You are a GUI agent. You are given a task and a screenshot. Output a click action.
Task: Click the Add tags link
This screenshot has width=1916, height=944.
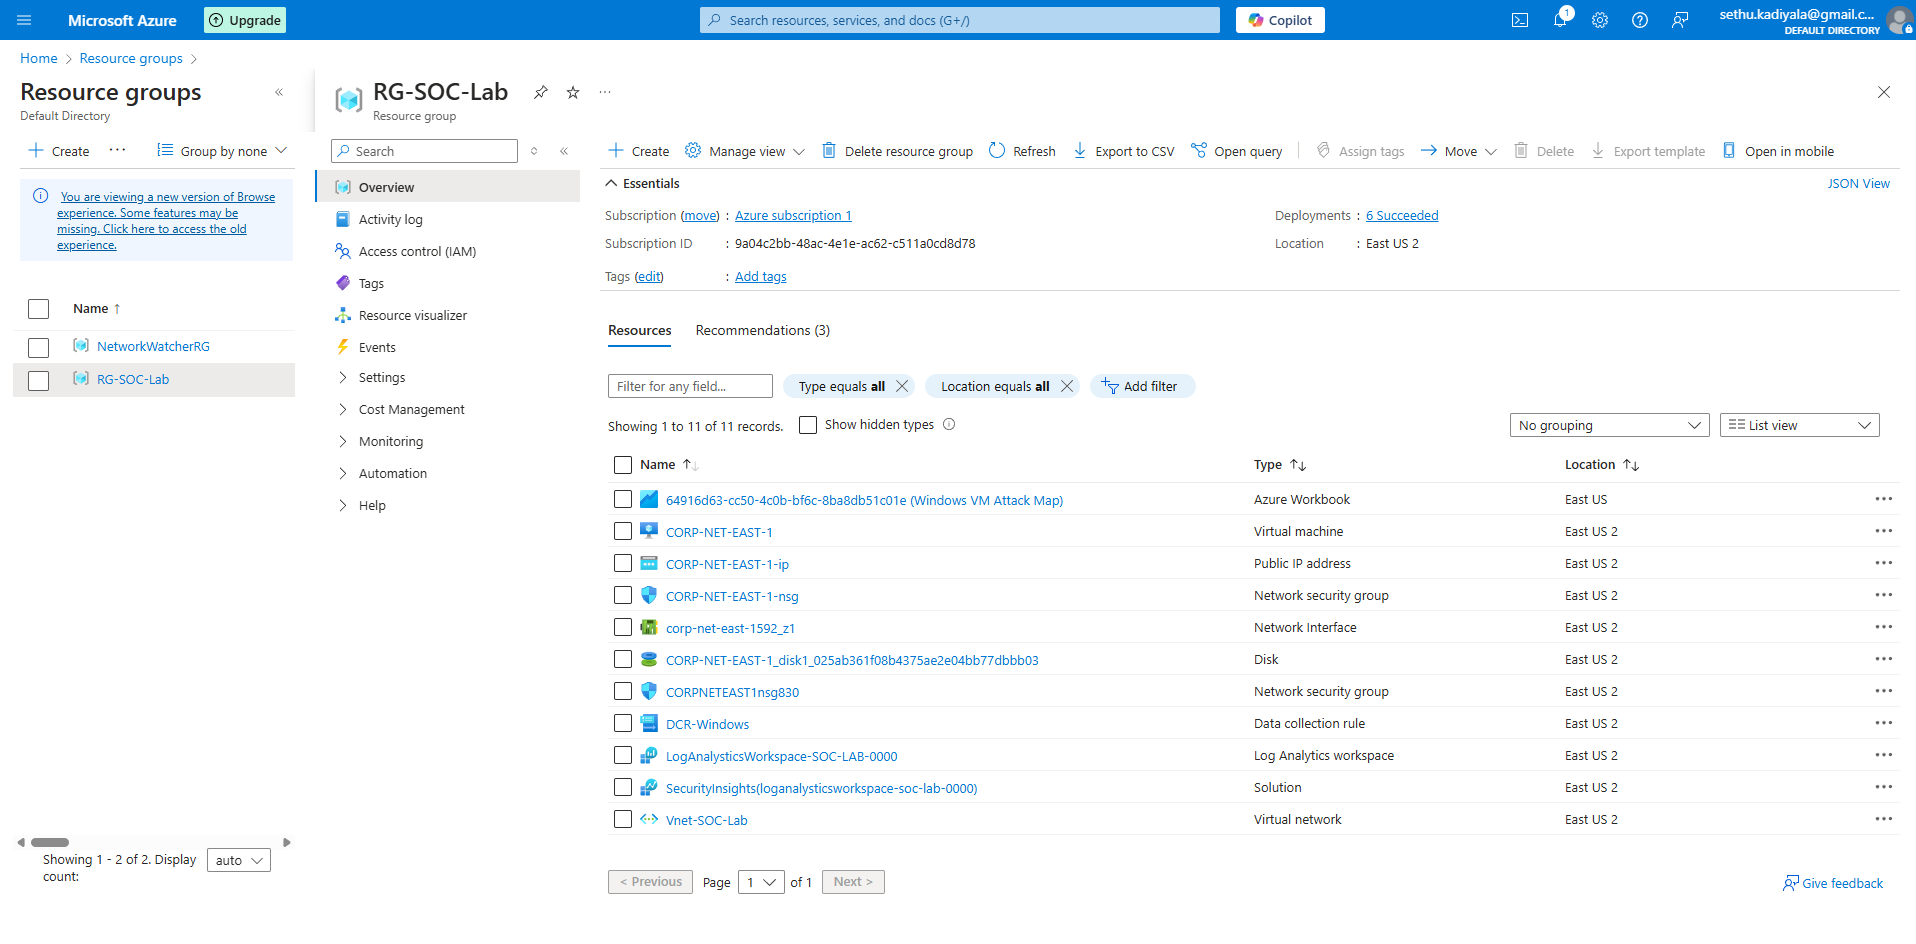761,276
